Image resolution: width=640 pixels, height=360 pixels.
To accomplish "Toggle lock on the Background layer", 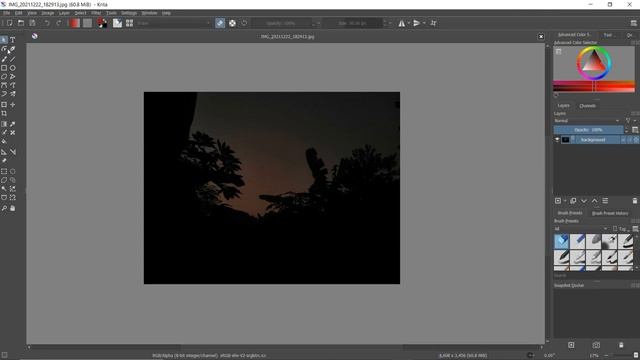I will pyautogui.click(x=623, y=140).
